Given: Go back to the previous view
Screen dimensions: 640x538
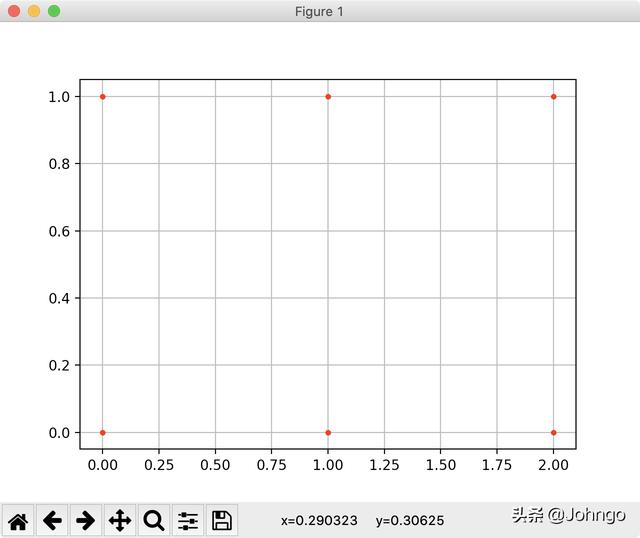Looking at the screenshot, I should tap(52, 520).
